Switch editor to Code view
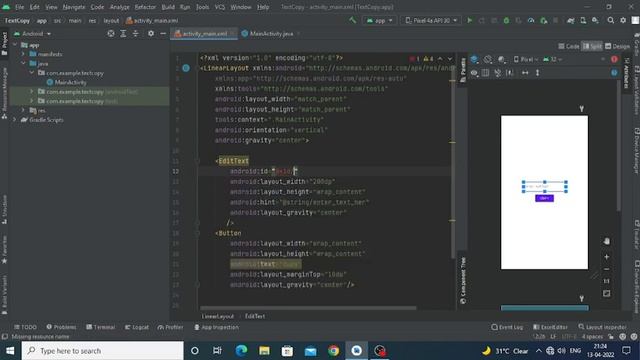Image resolution: width=640 pixels, height=360 pixels. 569,46
